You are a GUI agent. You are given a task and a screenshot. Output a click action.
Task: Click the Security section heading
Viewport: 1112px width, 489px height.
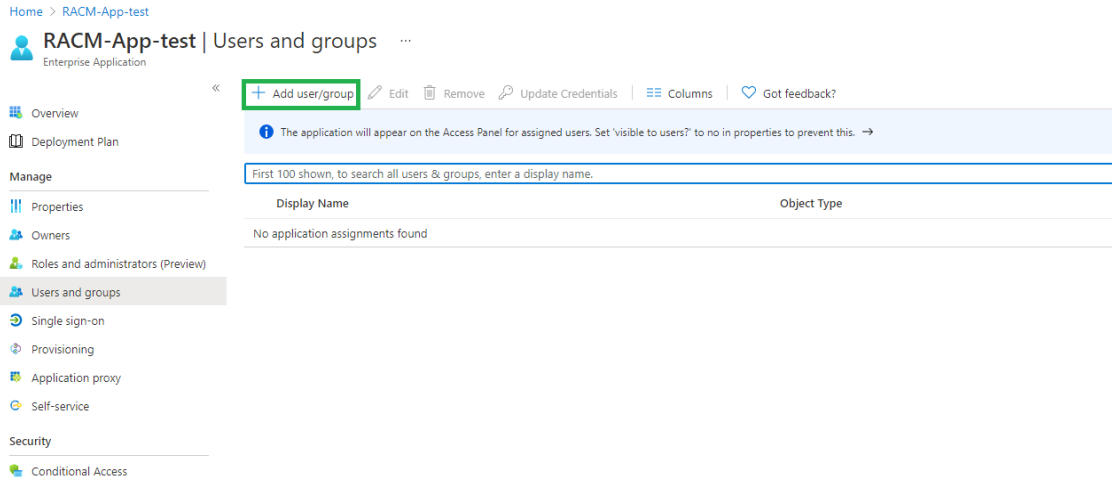pos(30,441)
